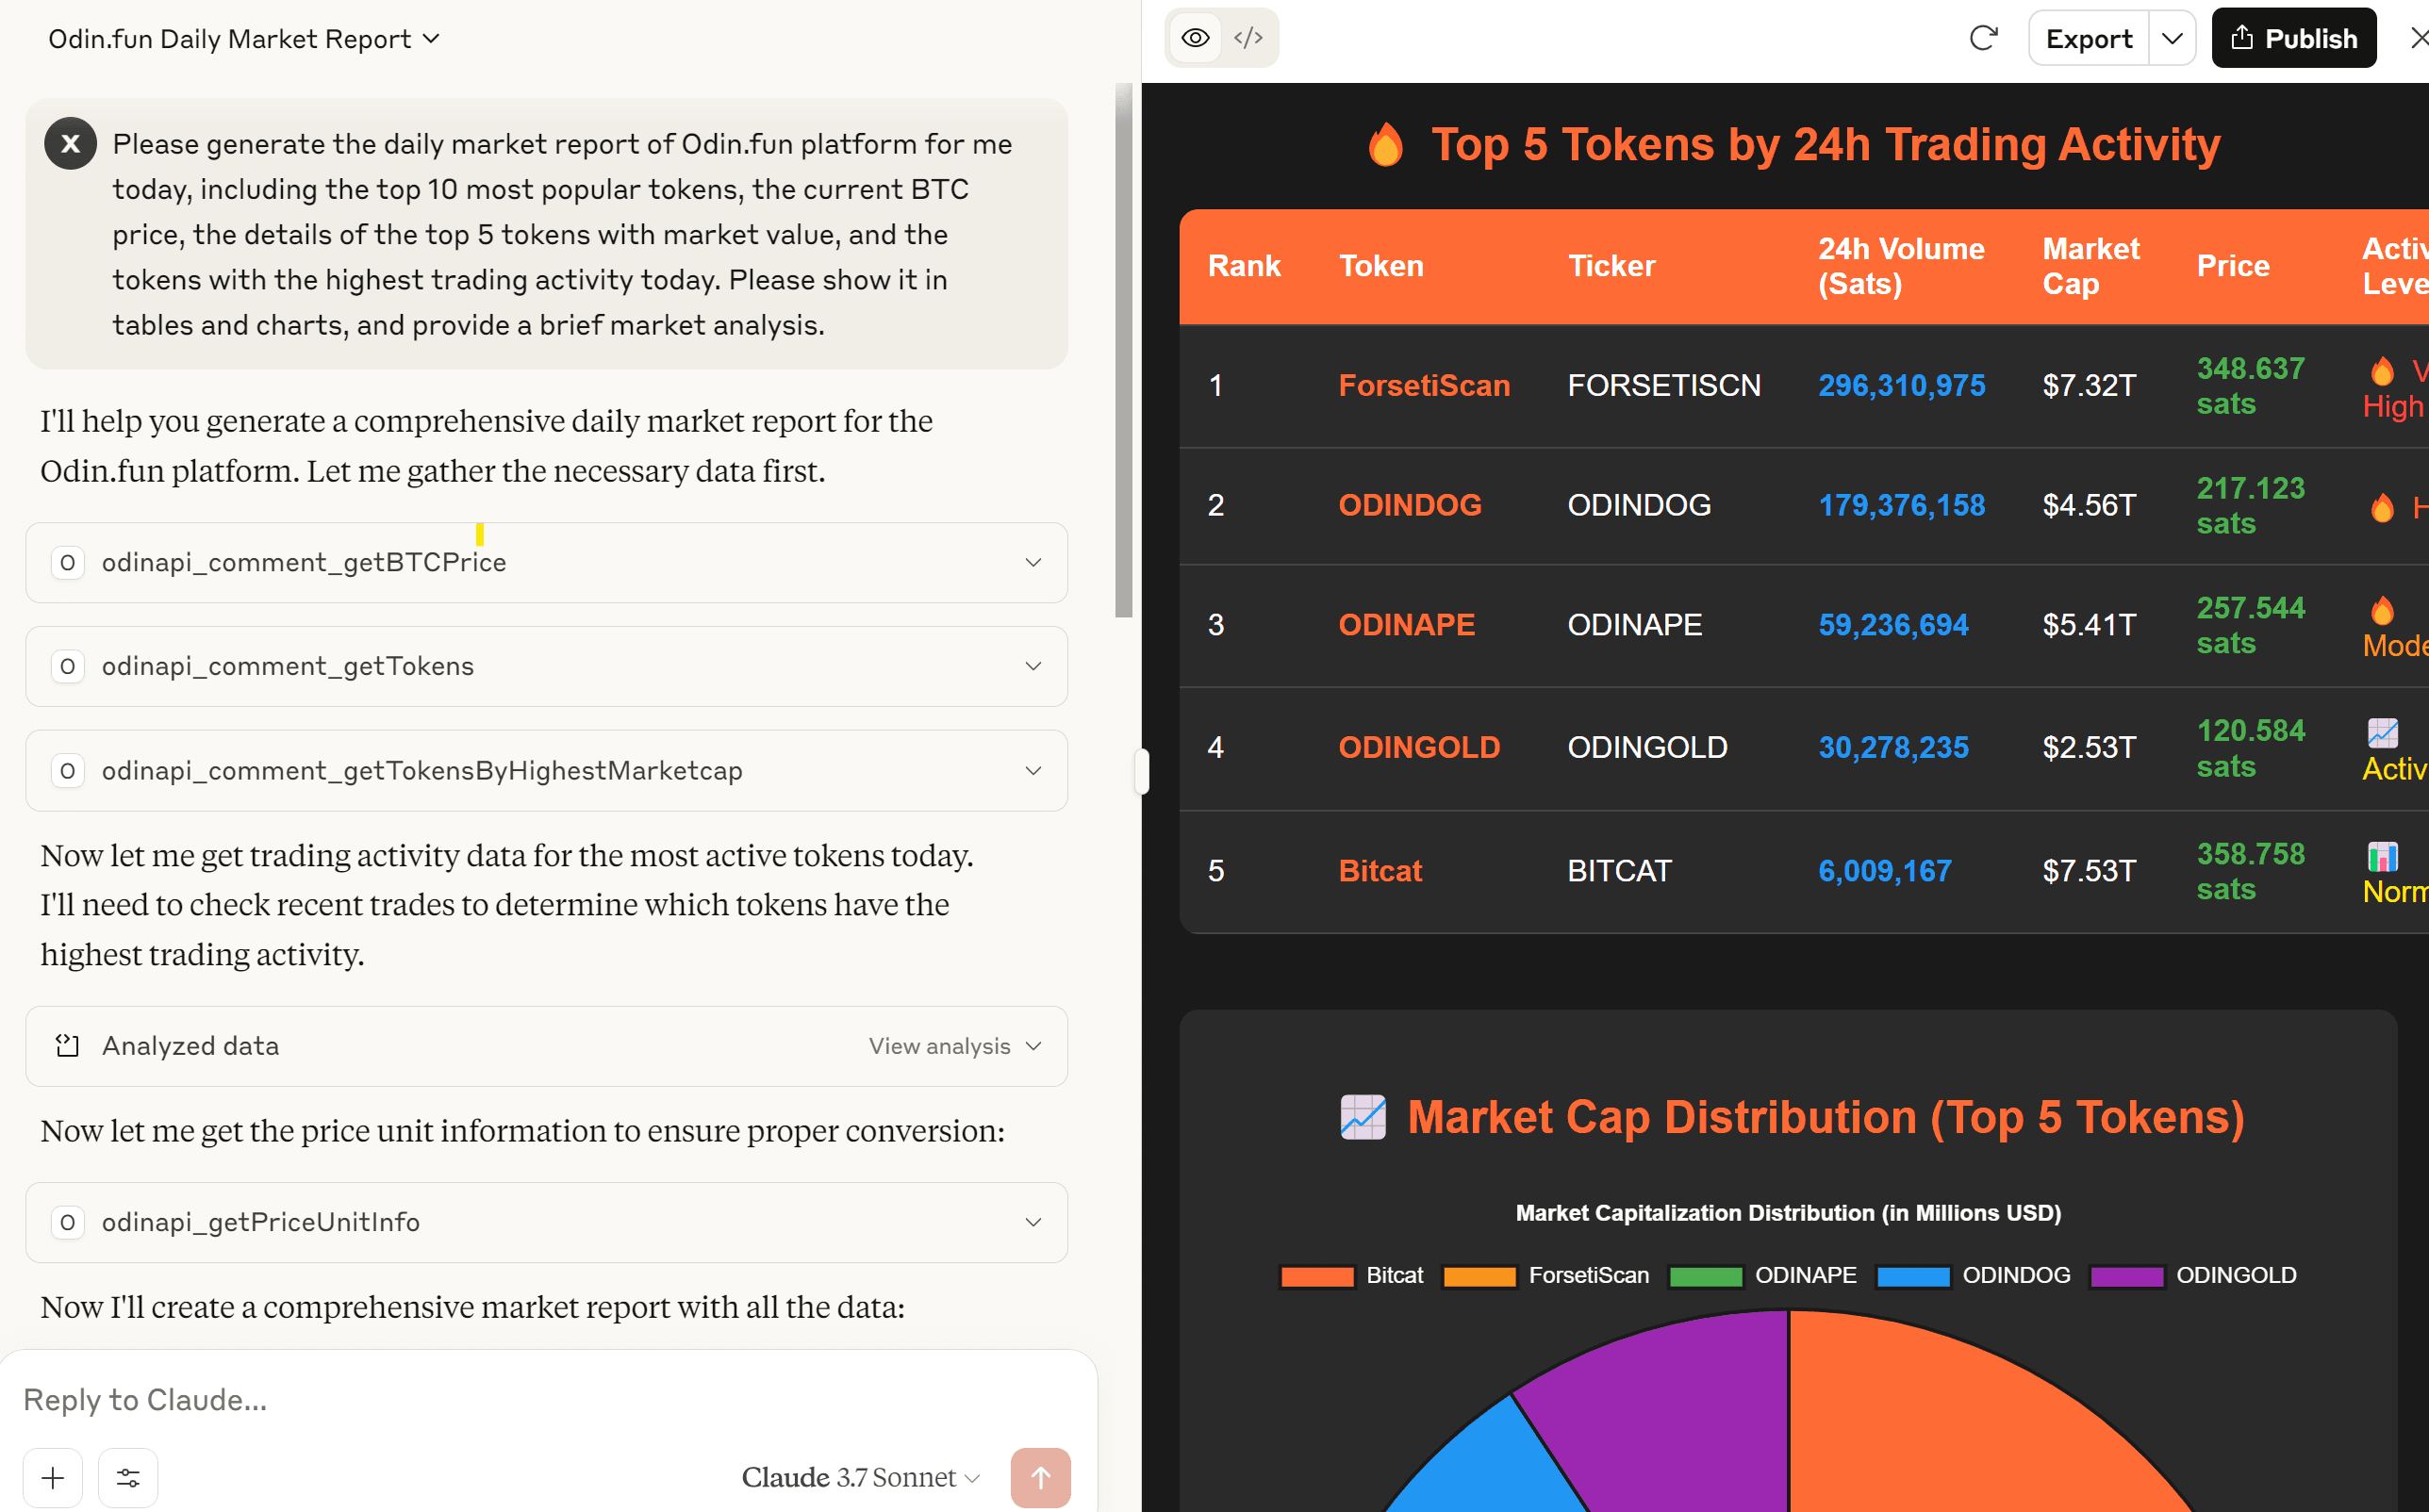This screenshot has height=1512, width=2429.
Task: Open search and tools settings sliders icon
Action: [128, 1478]
